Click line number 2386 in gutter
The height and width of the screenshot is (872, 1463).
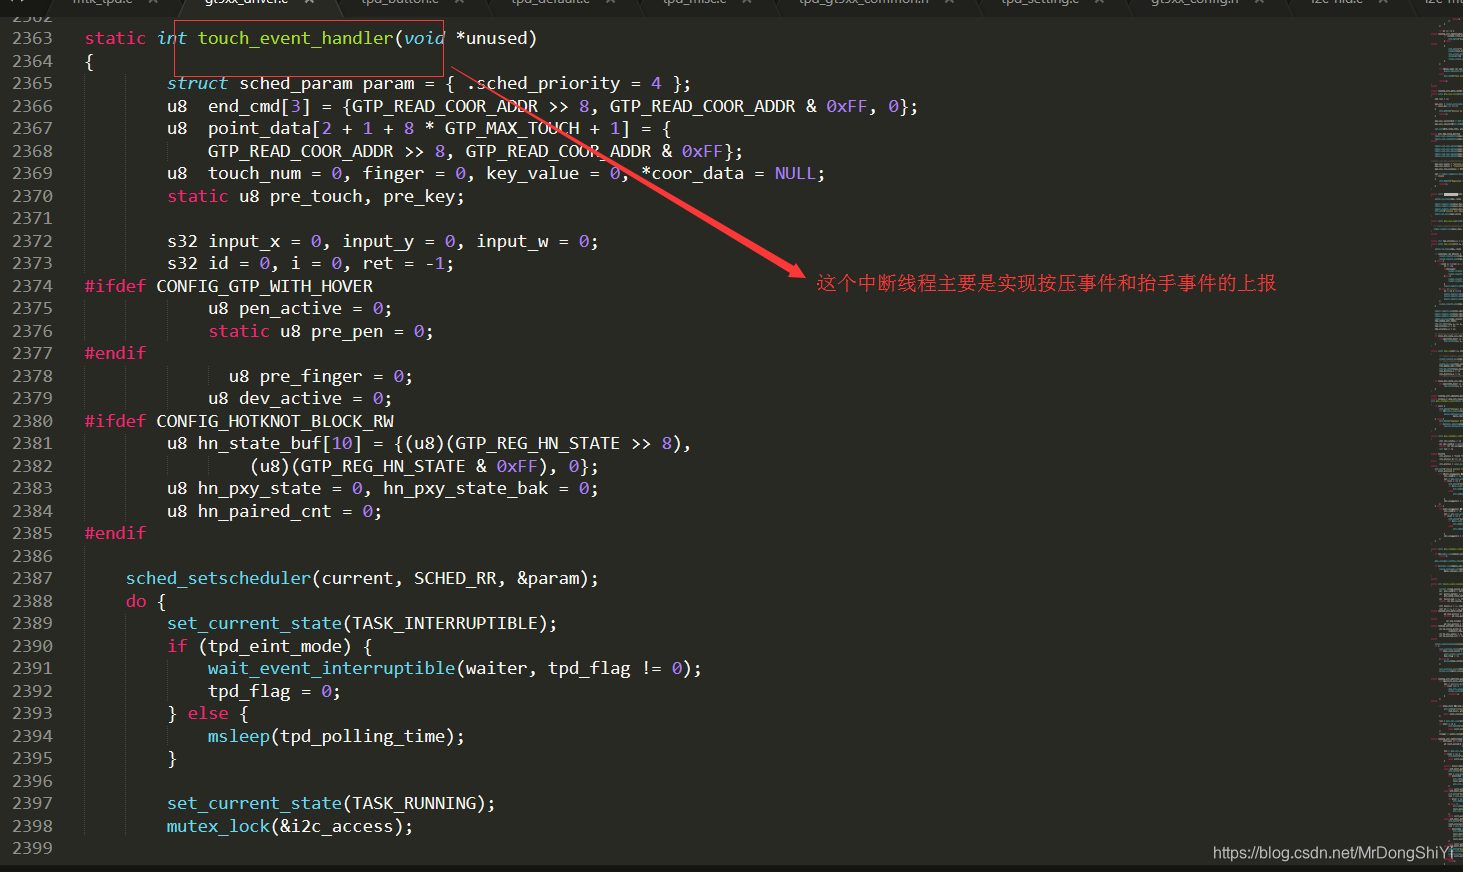[32, 556]
